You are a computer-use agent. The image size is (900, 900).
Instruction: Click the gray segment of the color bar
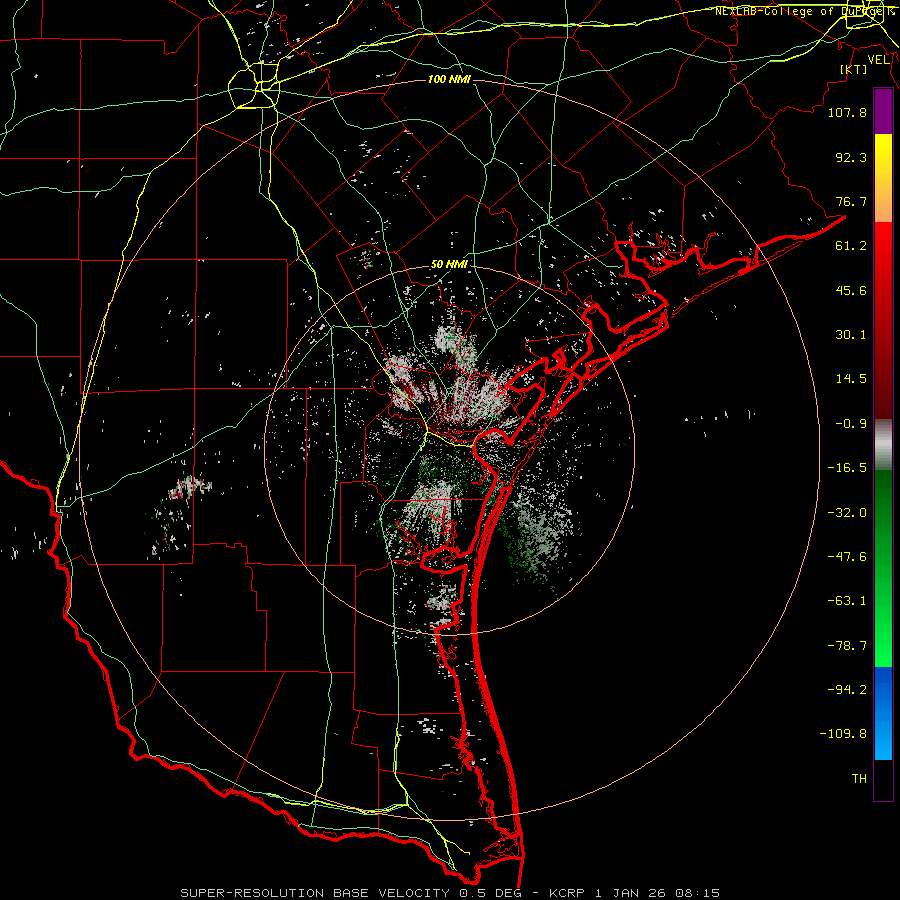coord(883,445)
